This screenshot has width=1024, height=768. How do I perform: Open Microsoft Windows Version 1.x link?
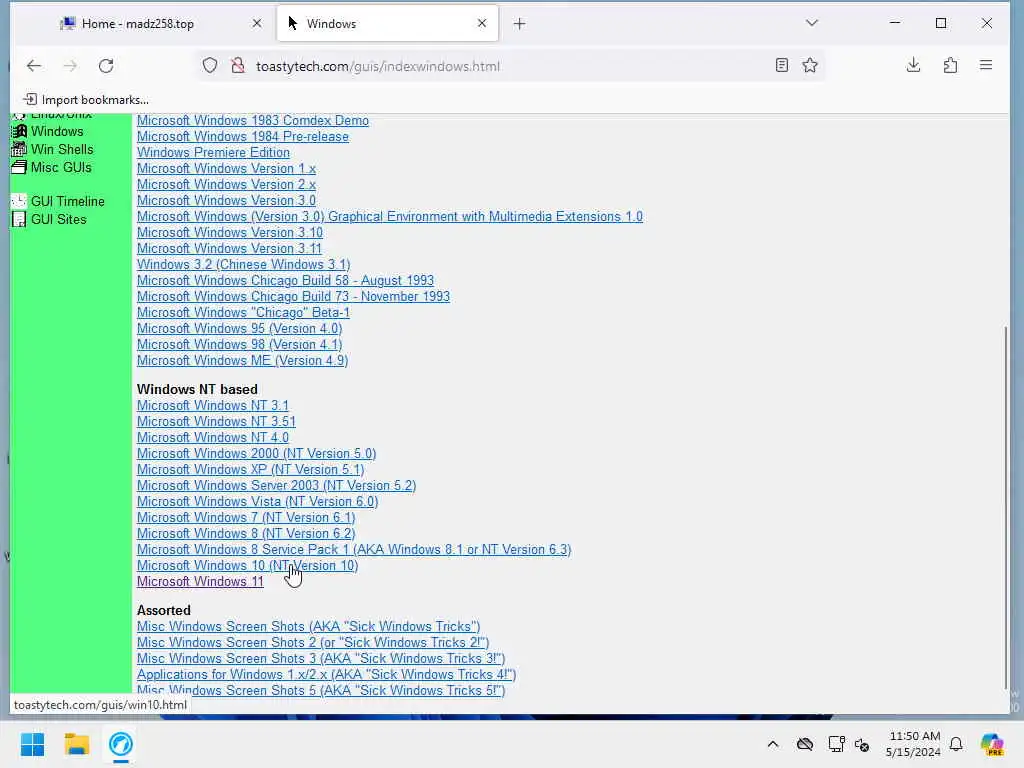point(226,168)
